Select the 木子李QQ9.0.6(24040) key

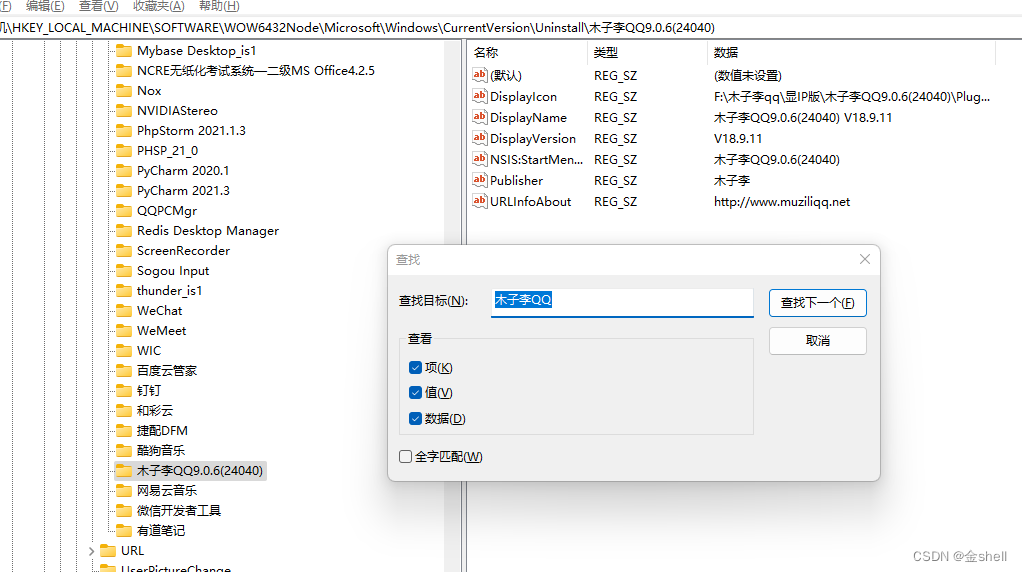tap(199, 470)
